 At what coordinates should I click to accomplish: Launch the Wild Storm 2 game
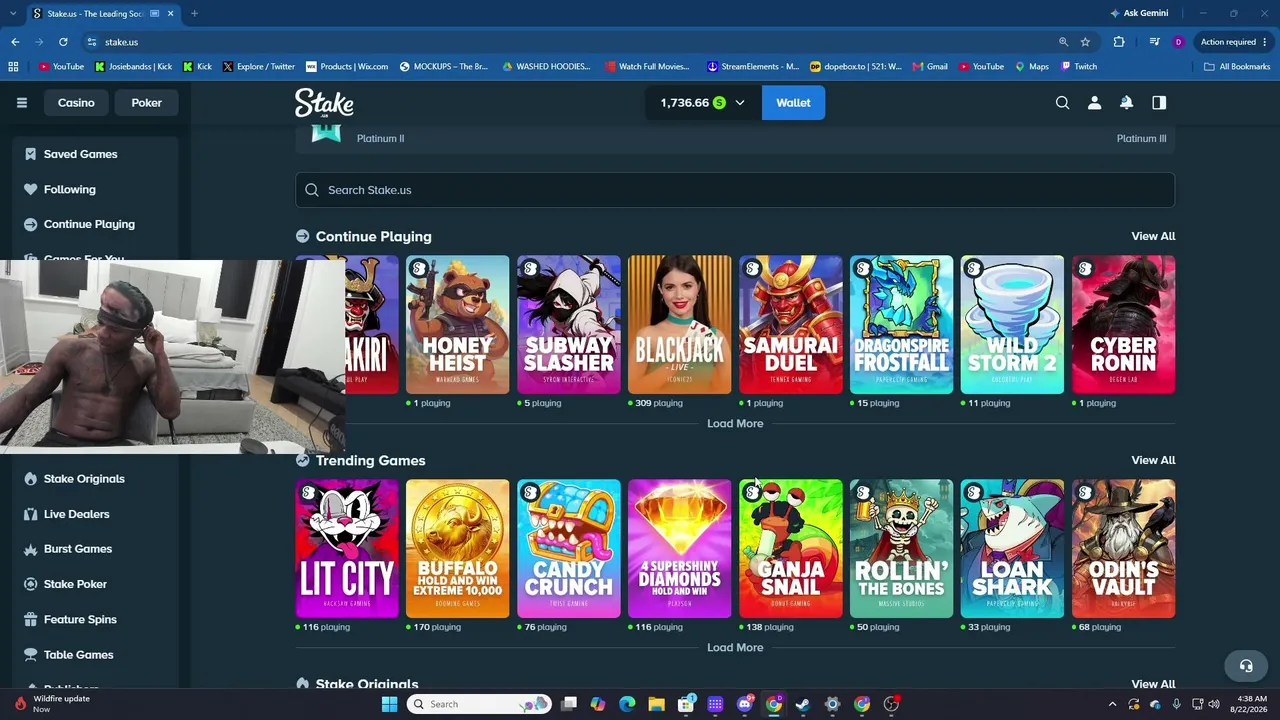(1012, 324)
